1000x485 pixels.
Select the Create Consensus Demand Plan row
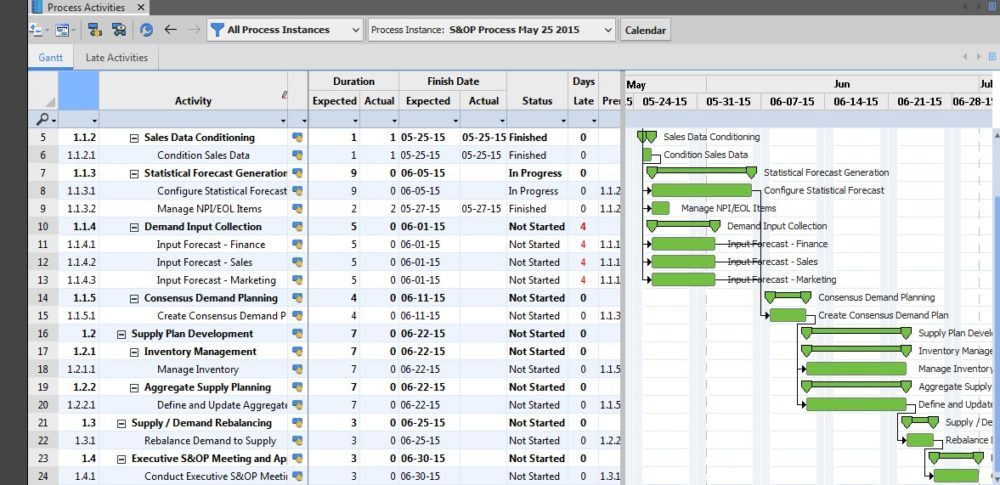tap(220, 316)
